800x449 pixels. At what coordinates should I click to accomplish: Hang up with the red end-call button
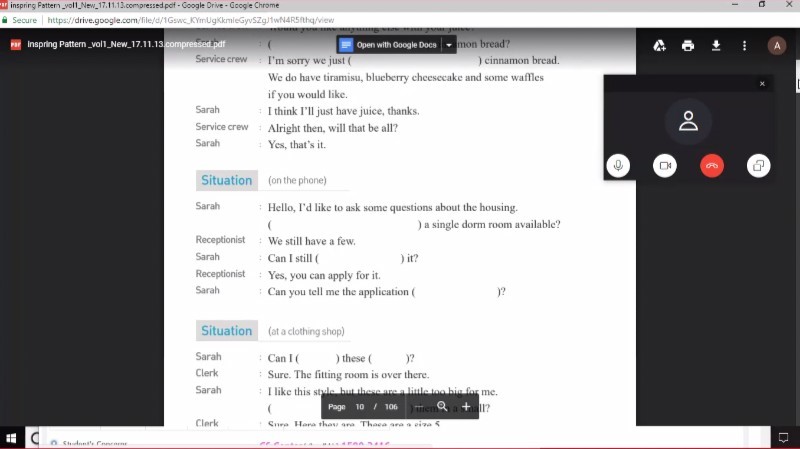pos(712,165)
